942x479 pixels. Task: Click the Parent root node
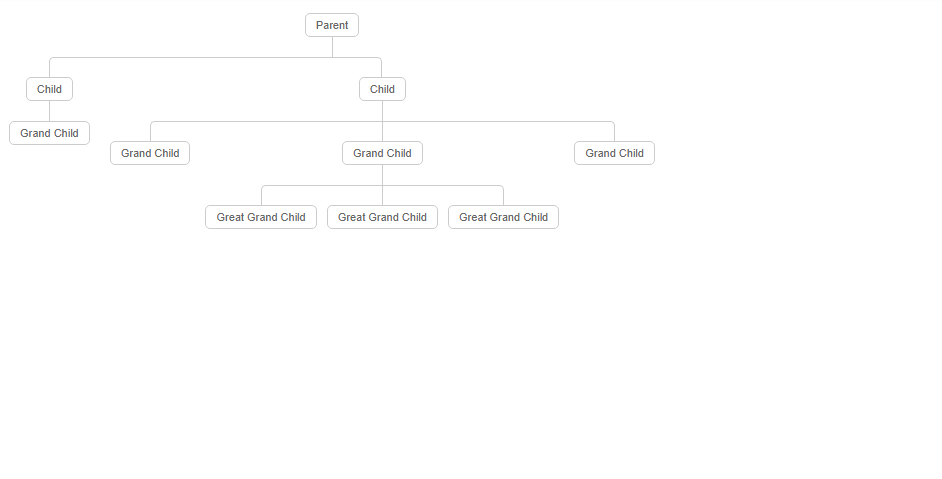[332, 25]
